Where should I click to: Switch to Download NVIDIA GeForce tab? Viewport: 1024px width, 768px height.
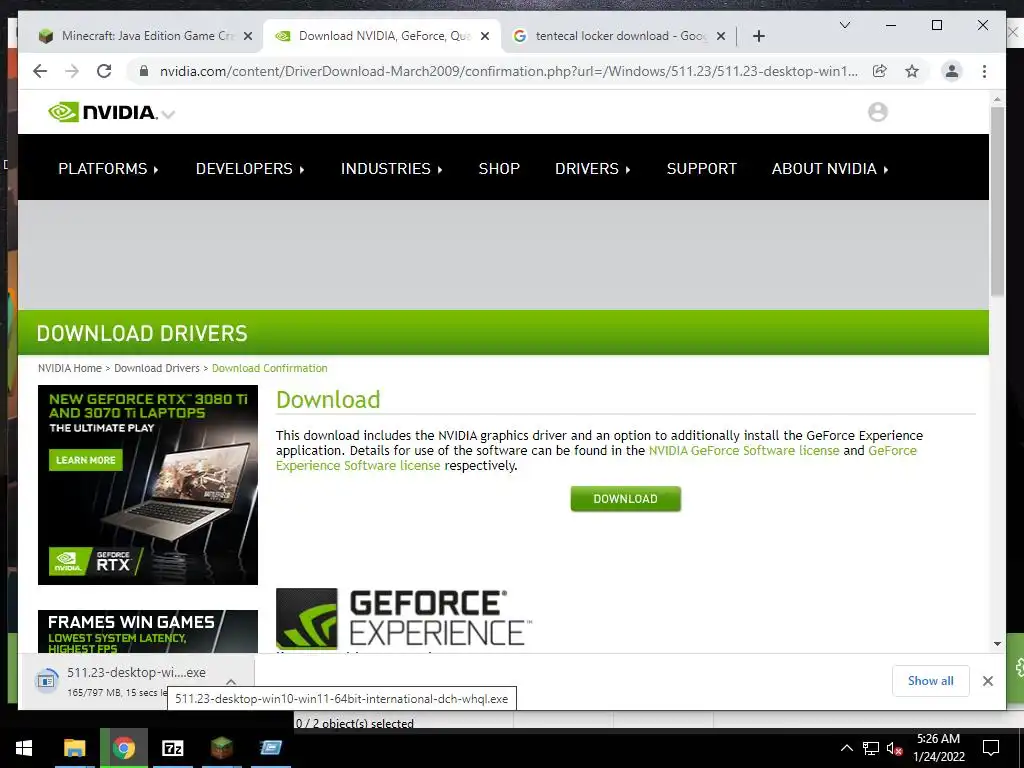click(x=382, y=36)
